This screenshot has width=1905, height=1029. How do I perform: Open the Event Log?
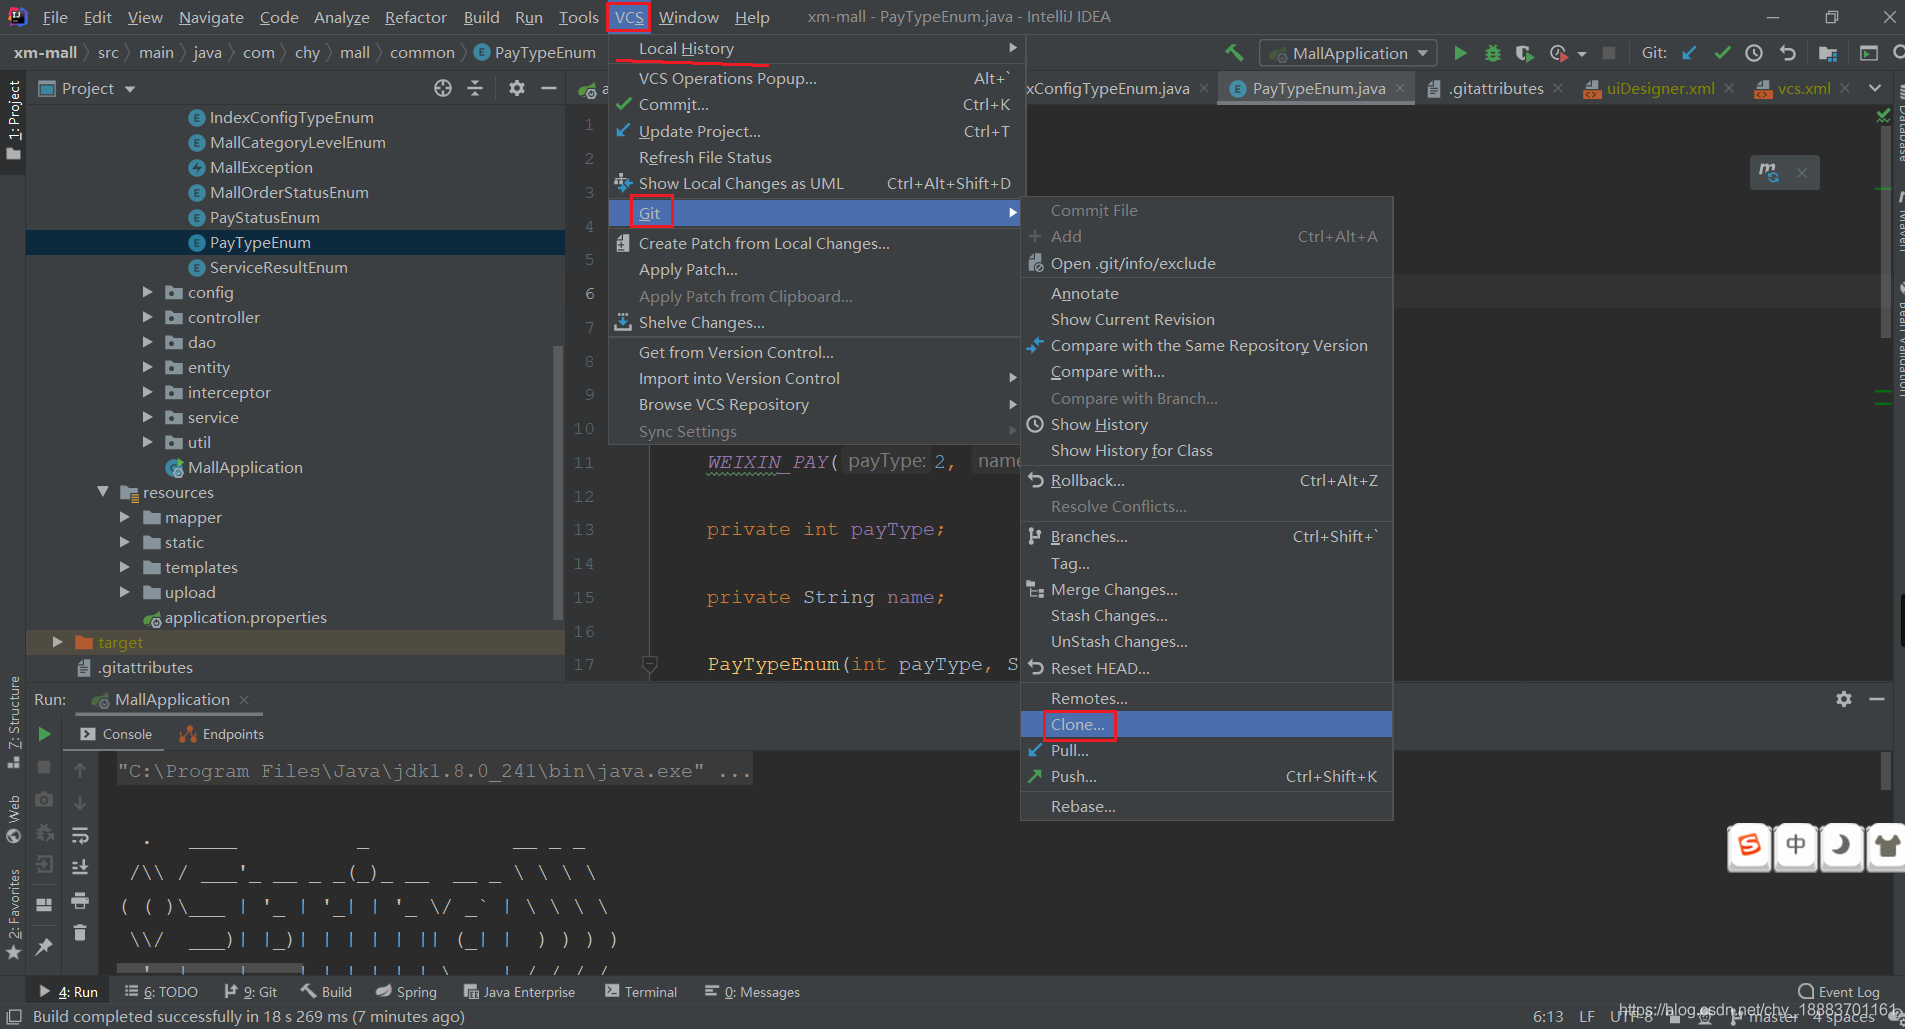click(1838, 992)
